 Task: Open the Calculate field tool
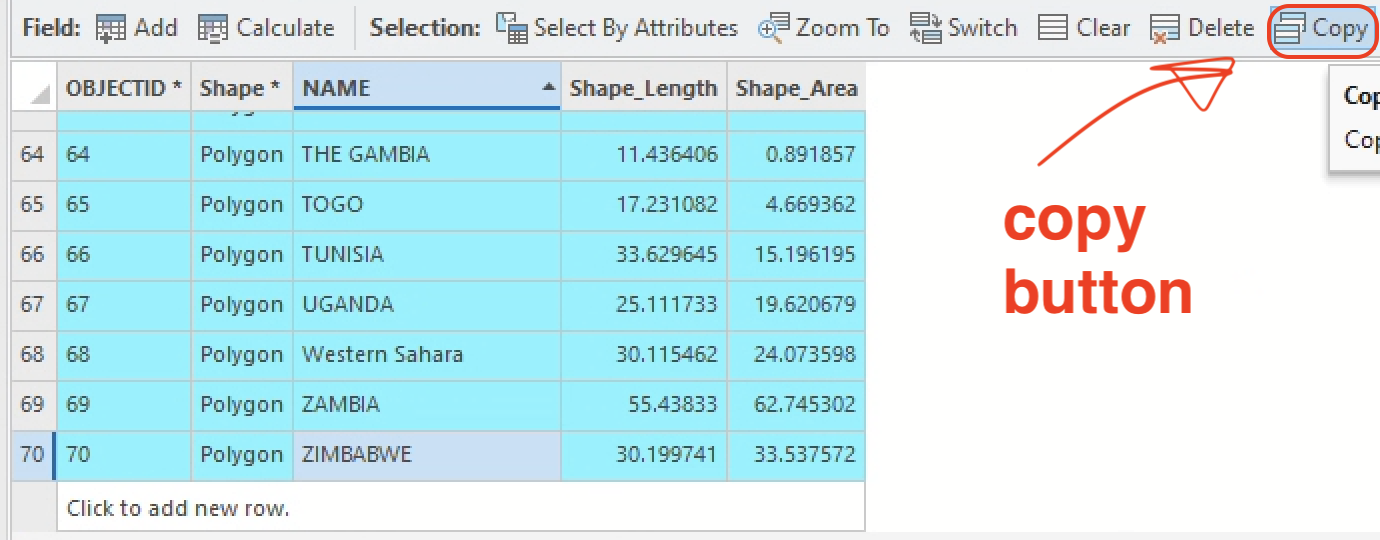pos(266,28)
